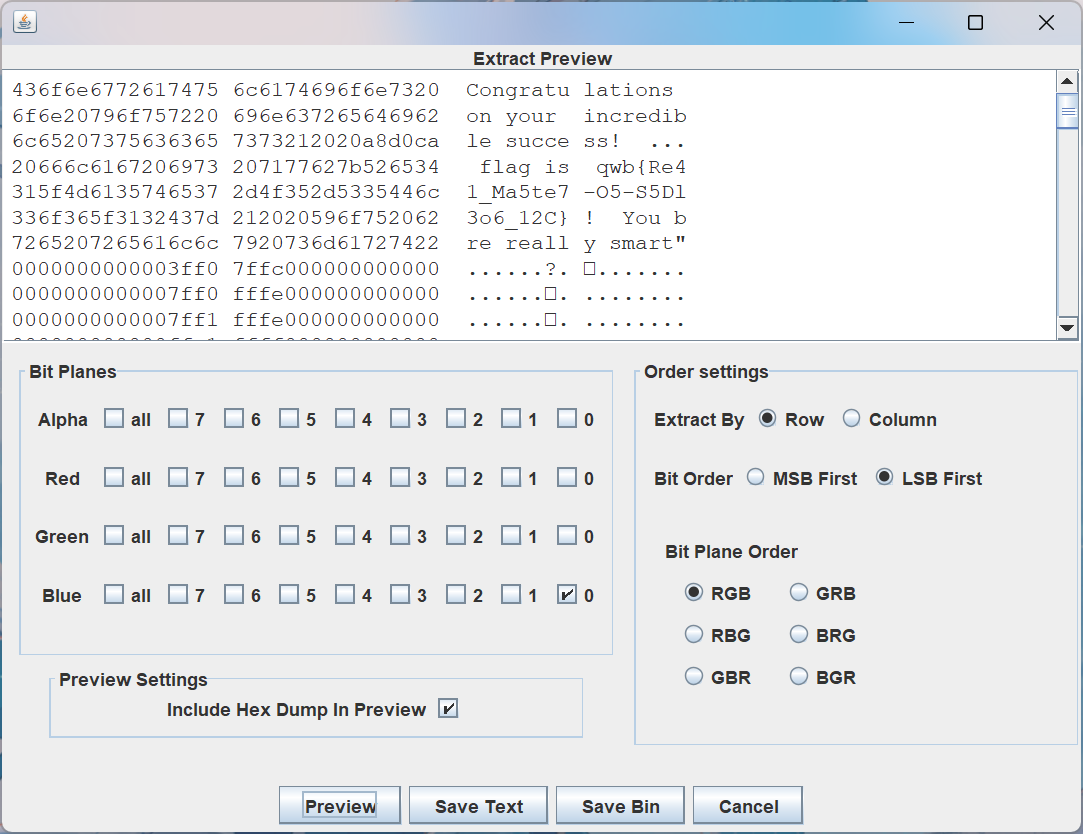Image resolution: width=1083 pixels, height=834 pixels.
Task: Enable Green bit plane 7 checkbox
Action: tap(178, 537)
